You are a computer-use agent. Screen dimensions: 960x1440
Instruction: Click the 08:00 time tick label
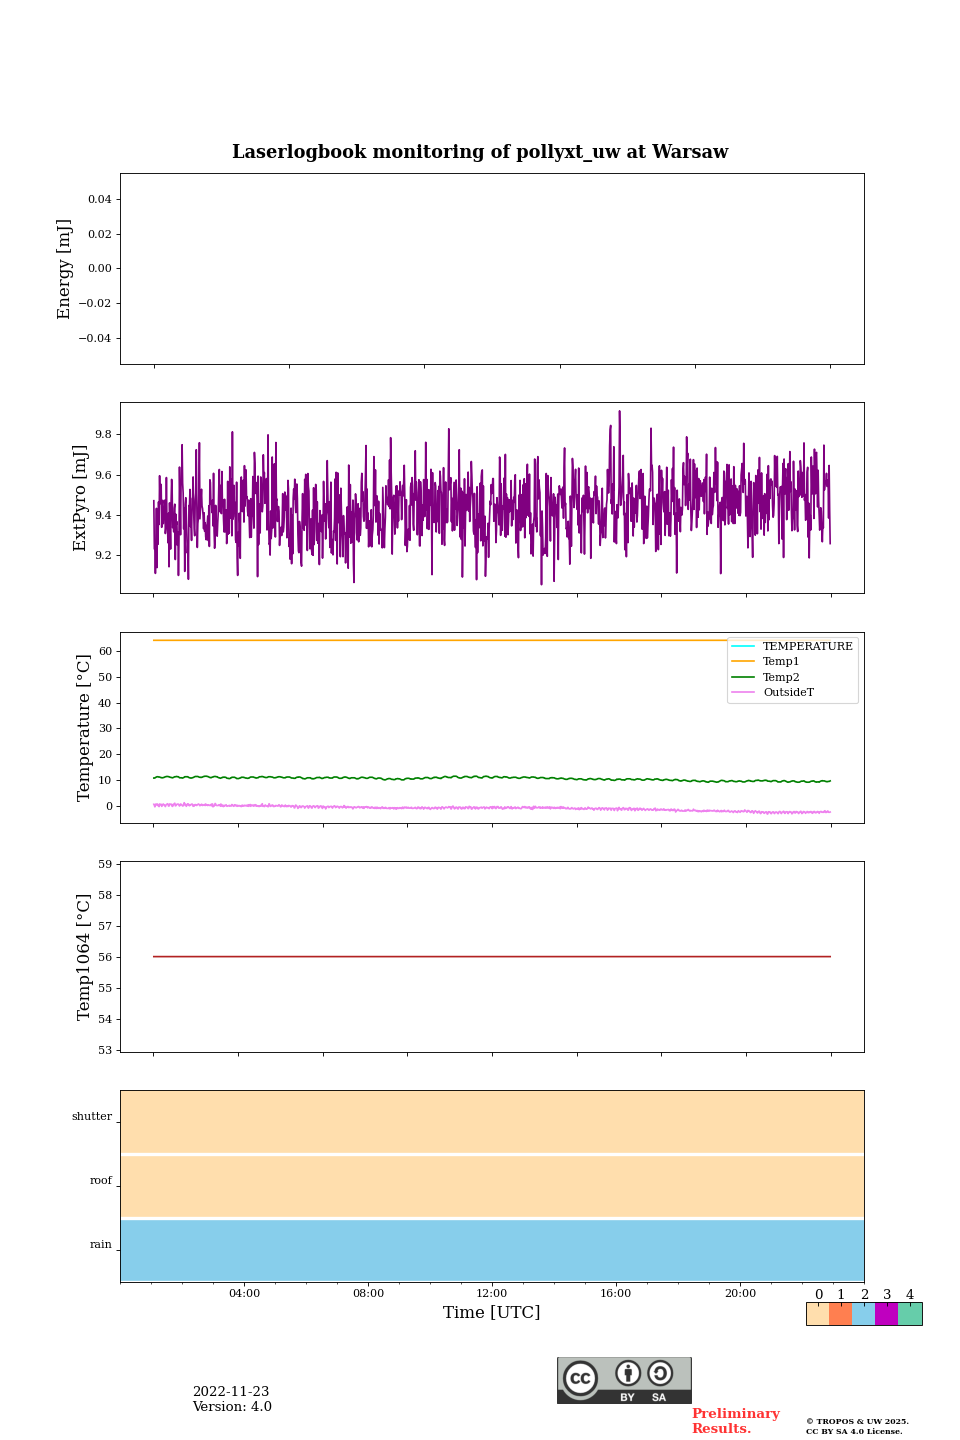pyautogui.click(x=368, y=1294)
